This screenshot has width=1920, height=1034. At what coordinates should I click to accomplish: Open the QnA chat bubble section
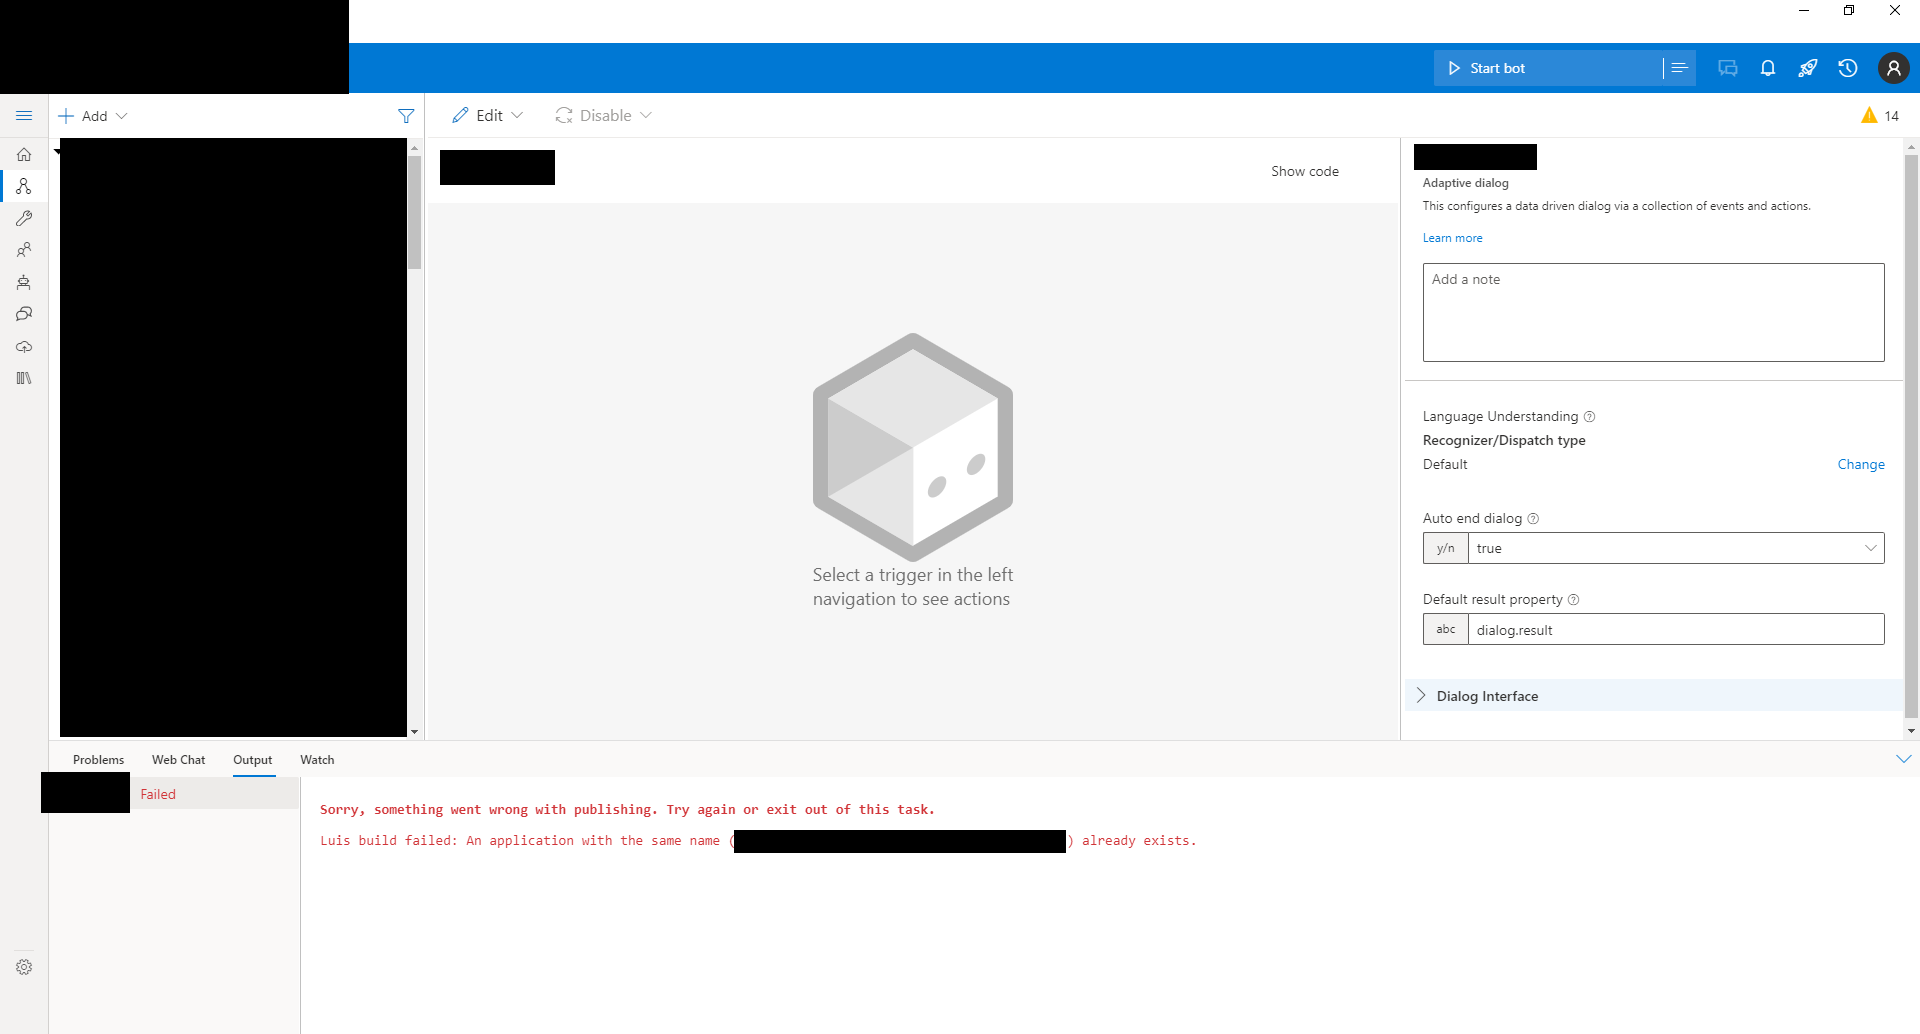point(24,313)
